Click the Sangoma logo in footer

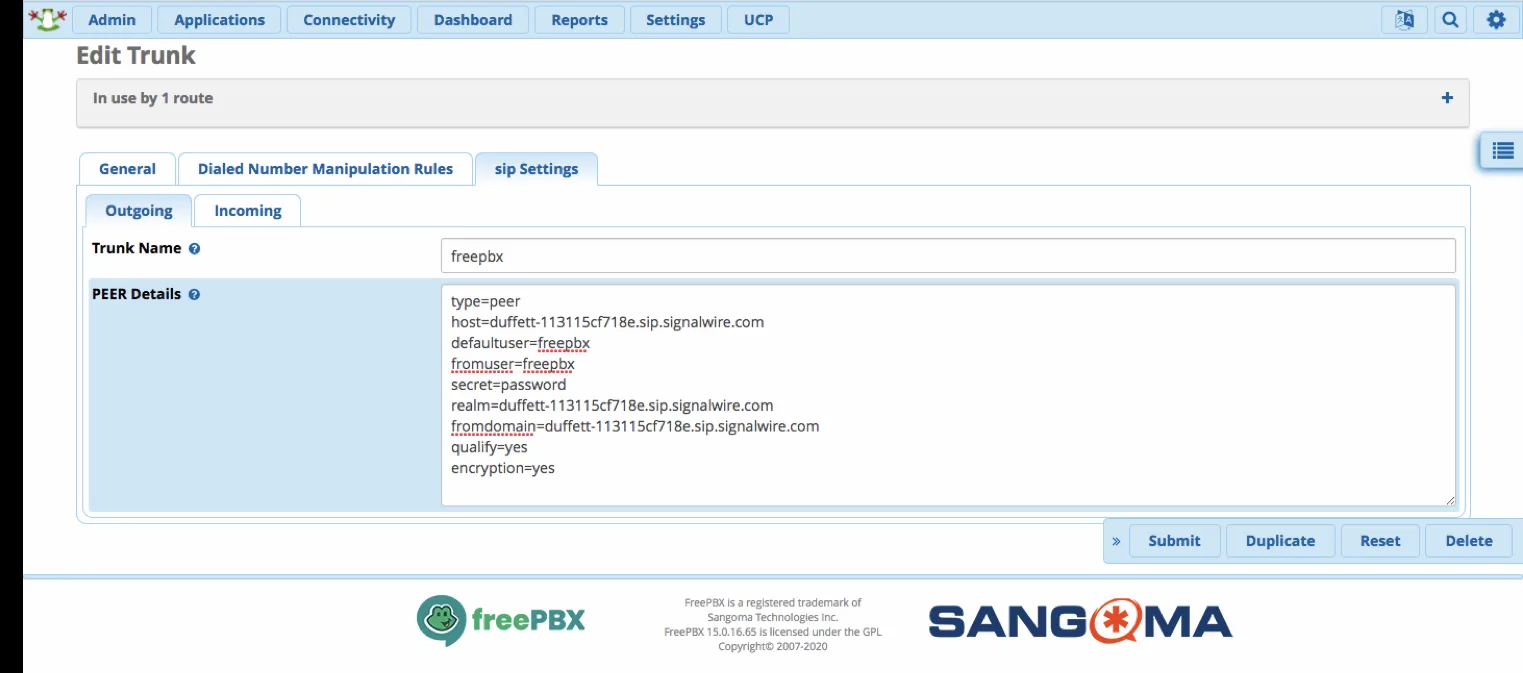[1079, 621]
